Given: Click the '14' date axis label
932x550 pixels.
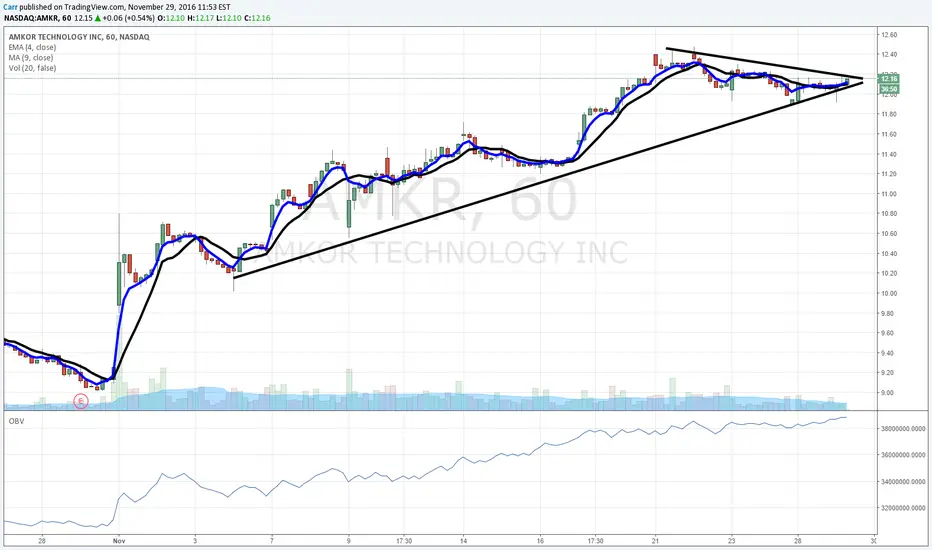Looking at the screenshot, I should pos(463,541).
